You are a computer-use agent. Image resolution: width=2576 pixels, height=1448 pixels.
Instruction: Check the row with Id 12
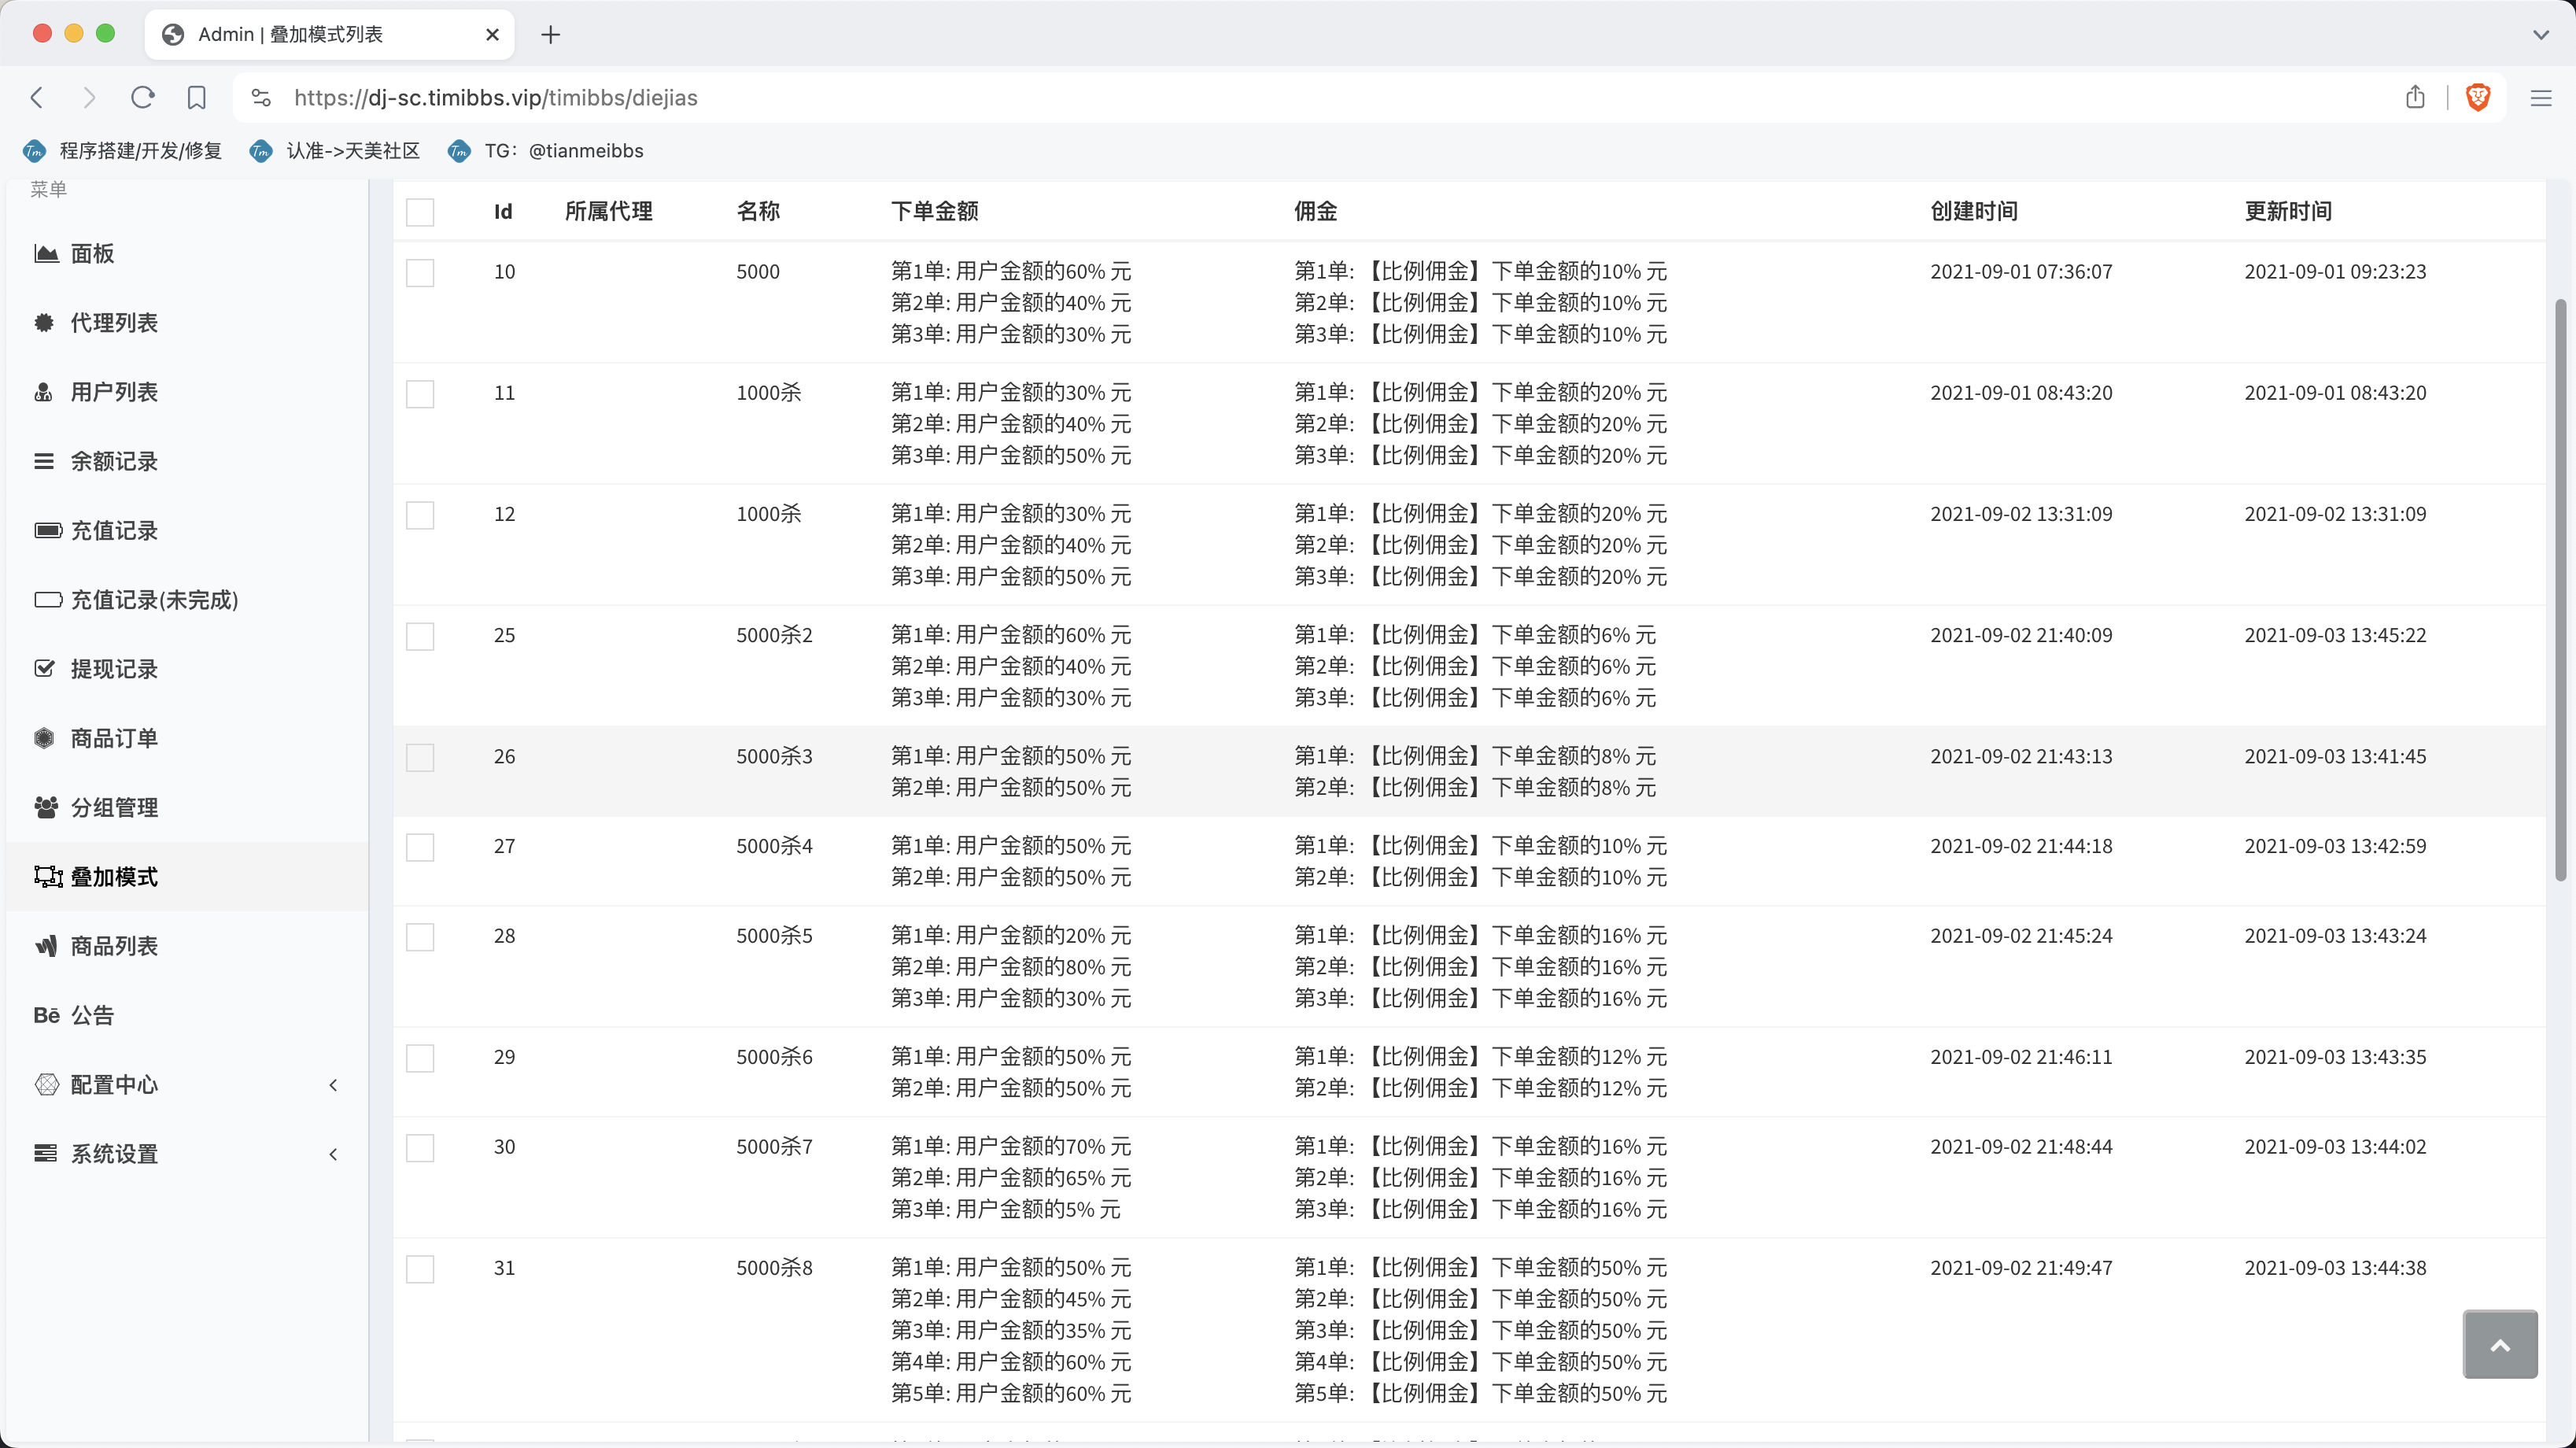click(x=420, y=515)
